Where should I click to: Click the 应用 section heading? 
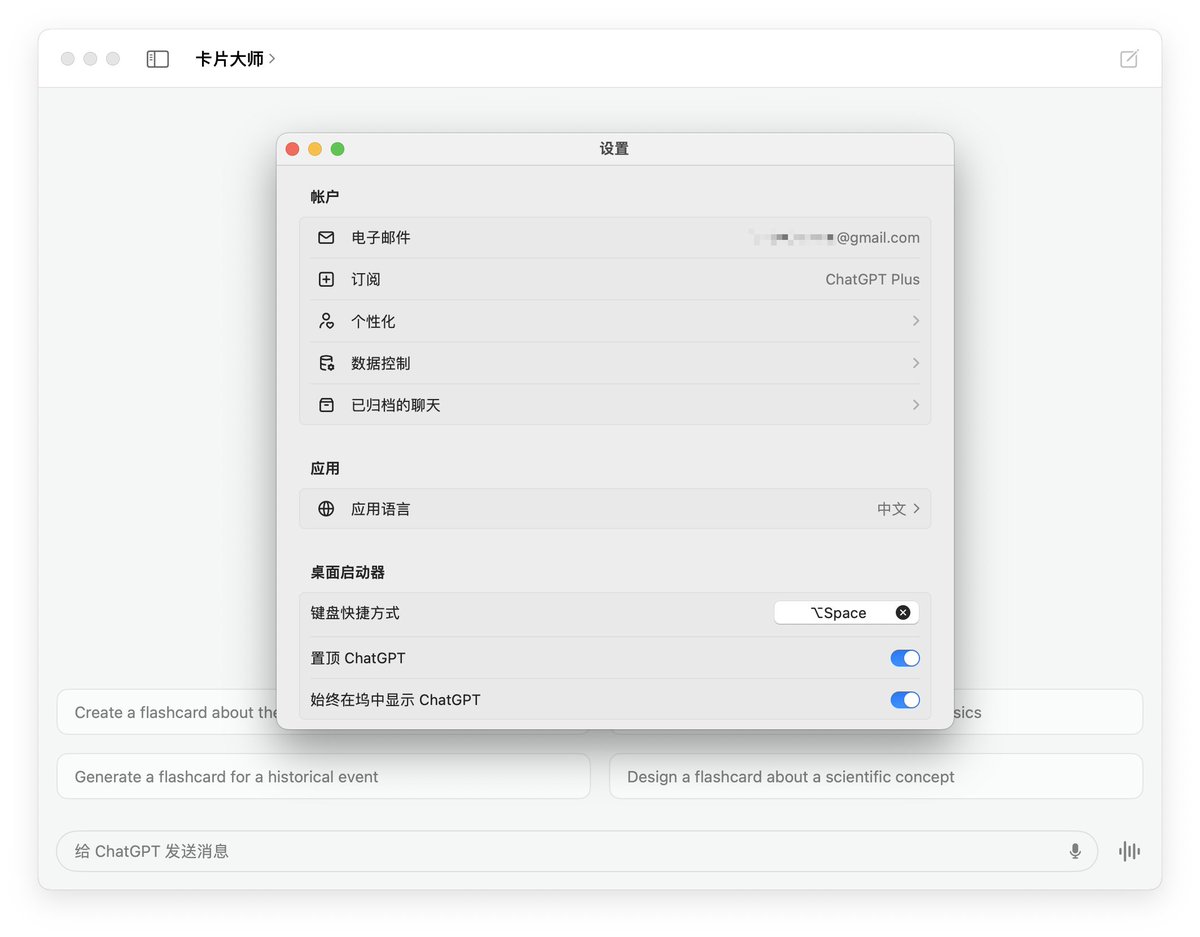[325, 468]
